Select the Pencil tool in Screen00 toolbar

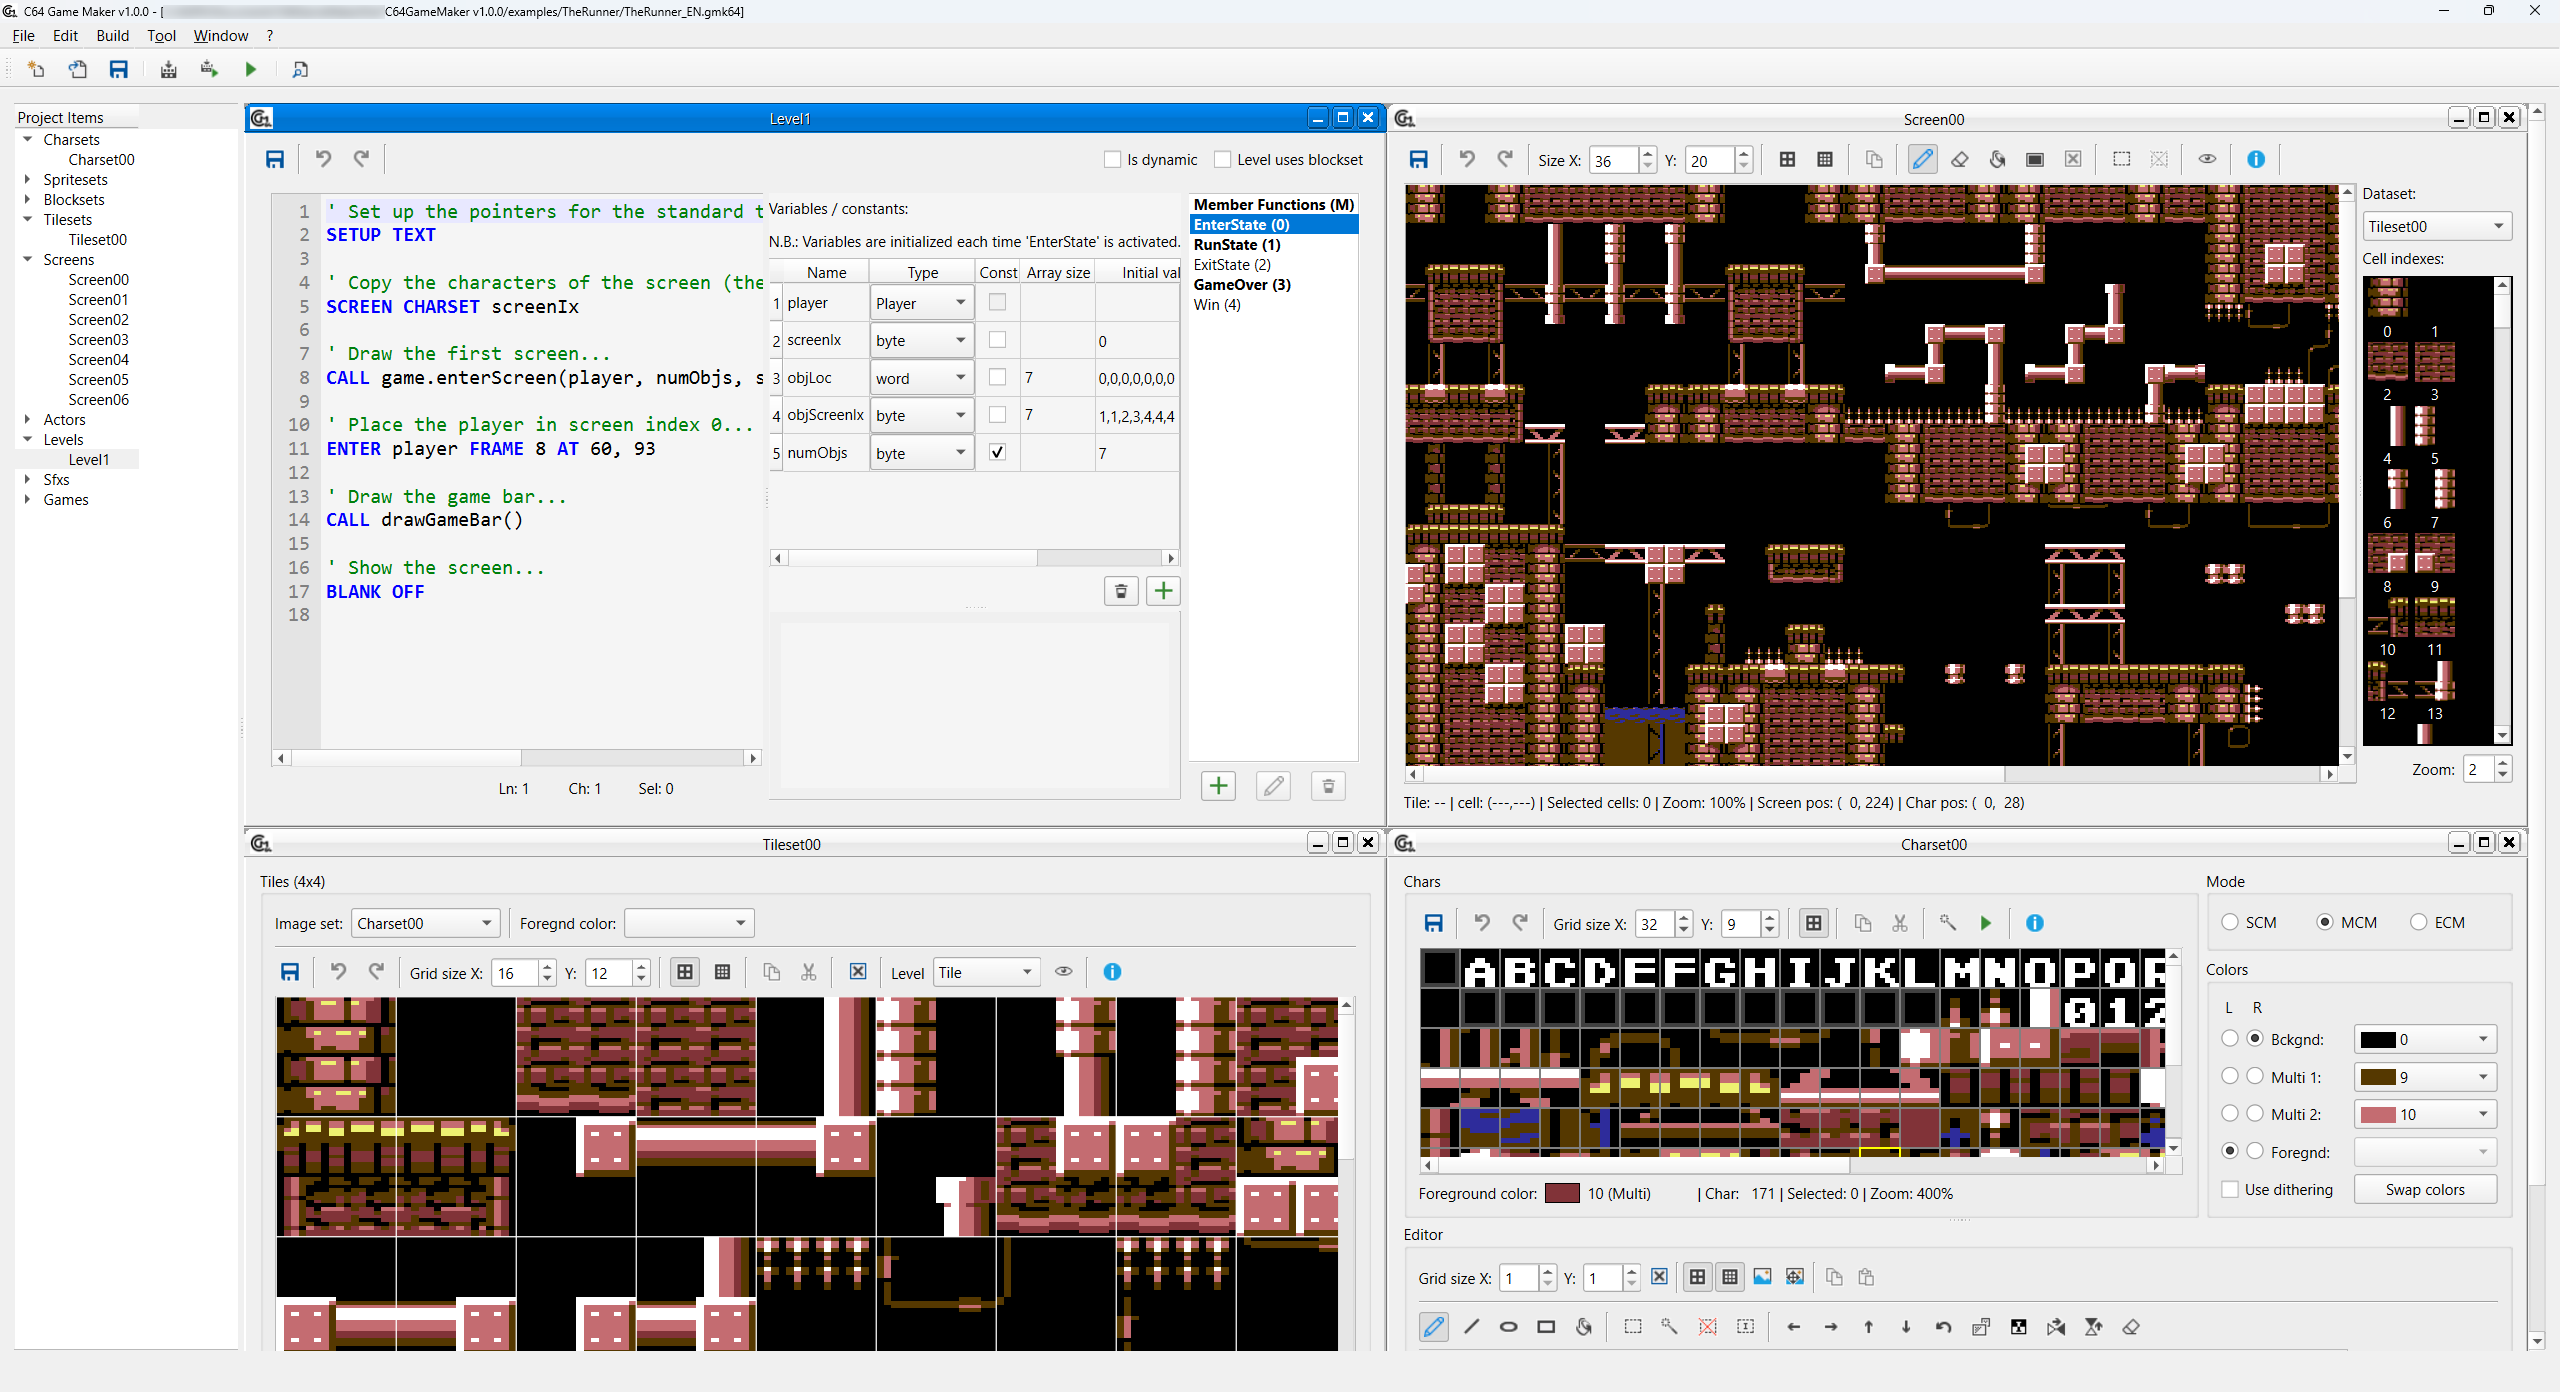point(1922,159)
